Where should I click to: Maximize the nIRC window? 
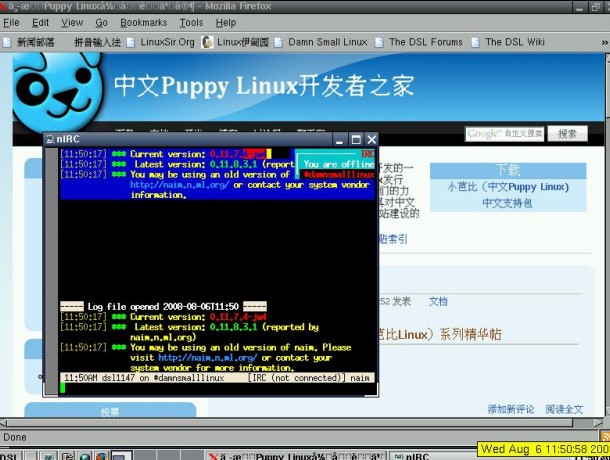tap(356, 139)
